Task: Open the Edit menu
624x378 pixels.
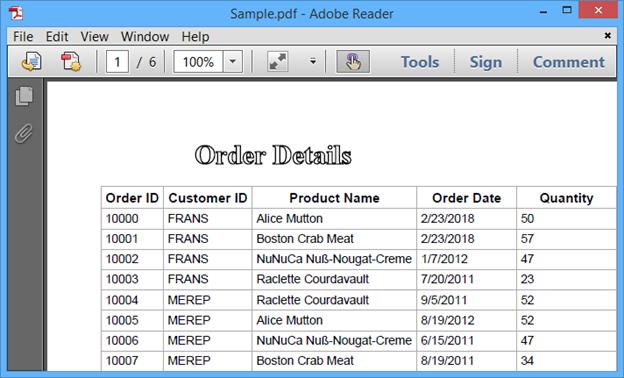Action: [57, 37]
